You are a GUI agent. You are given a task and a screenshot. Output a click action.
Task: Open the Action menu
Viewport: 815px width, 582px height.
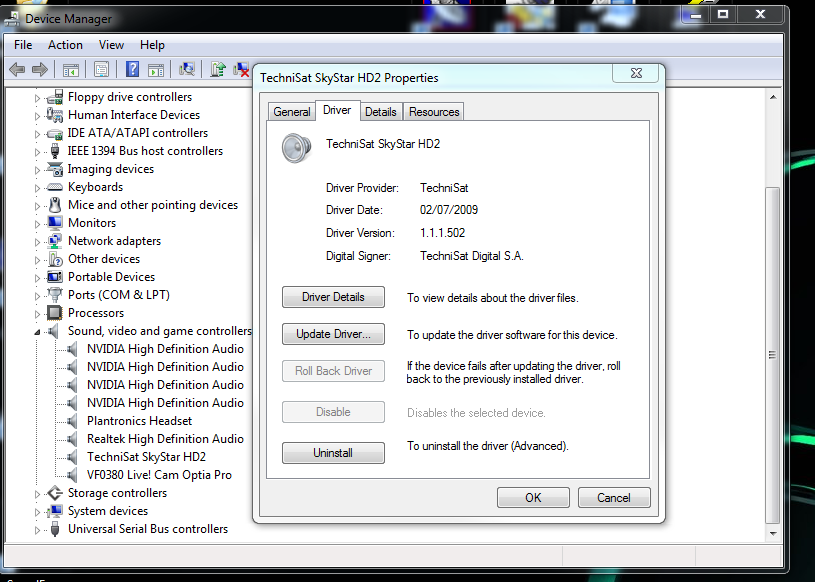click(x=65, y=45)
